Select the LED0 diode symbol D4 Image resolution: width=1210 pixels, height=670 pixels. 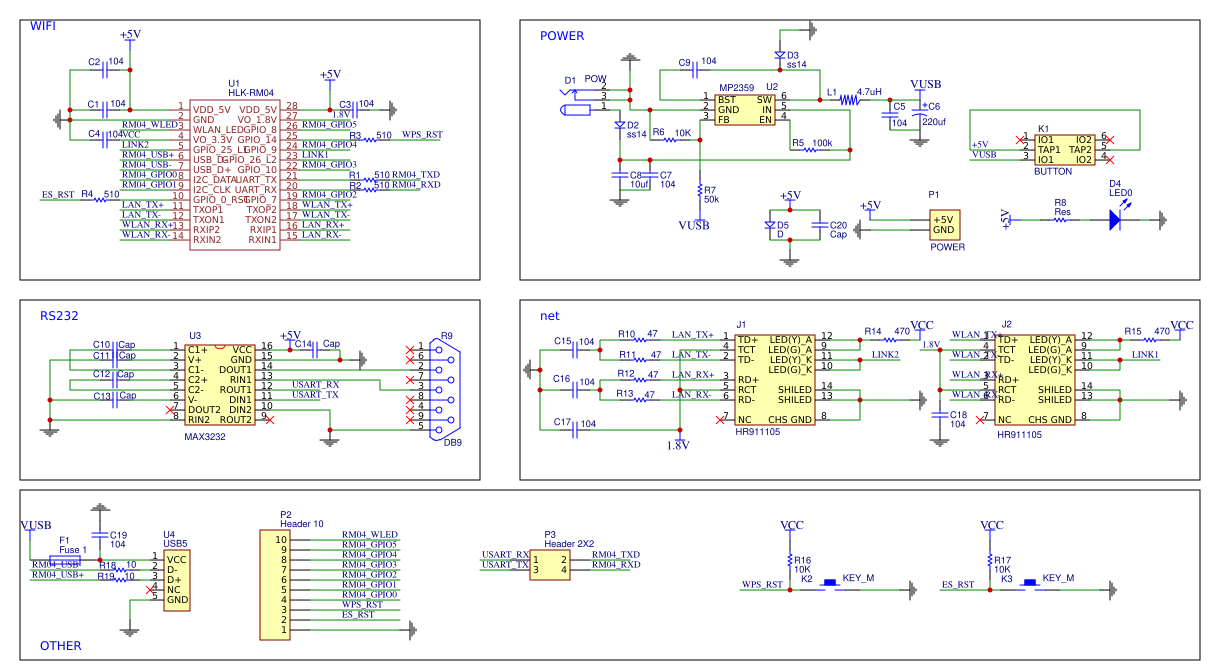coord(1115,219)
